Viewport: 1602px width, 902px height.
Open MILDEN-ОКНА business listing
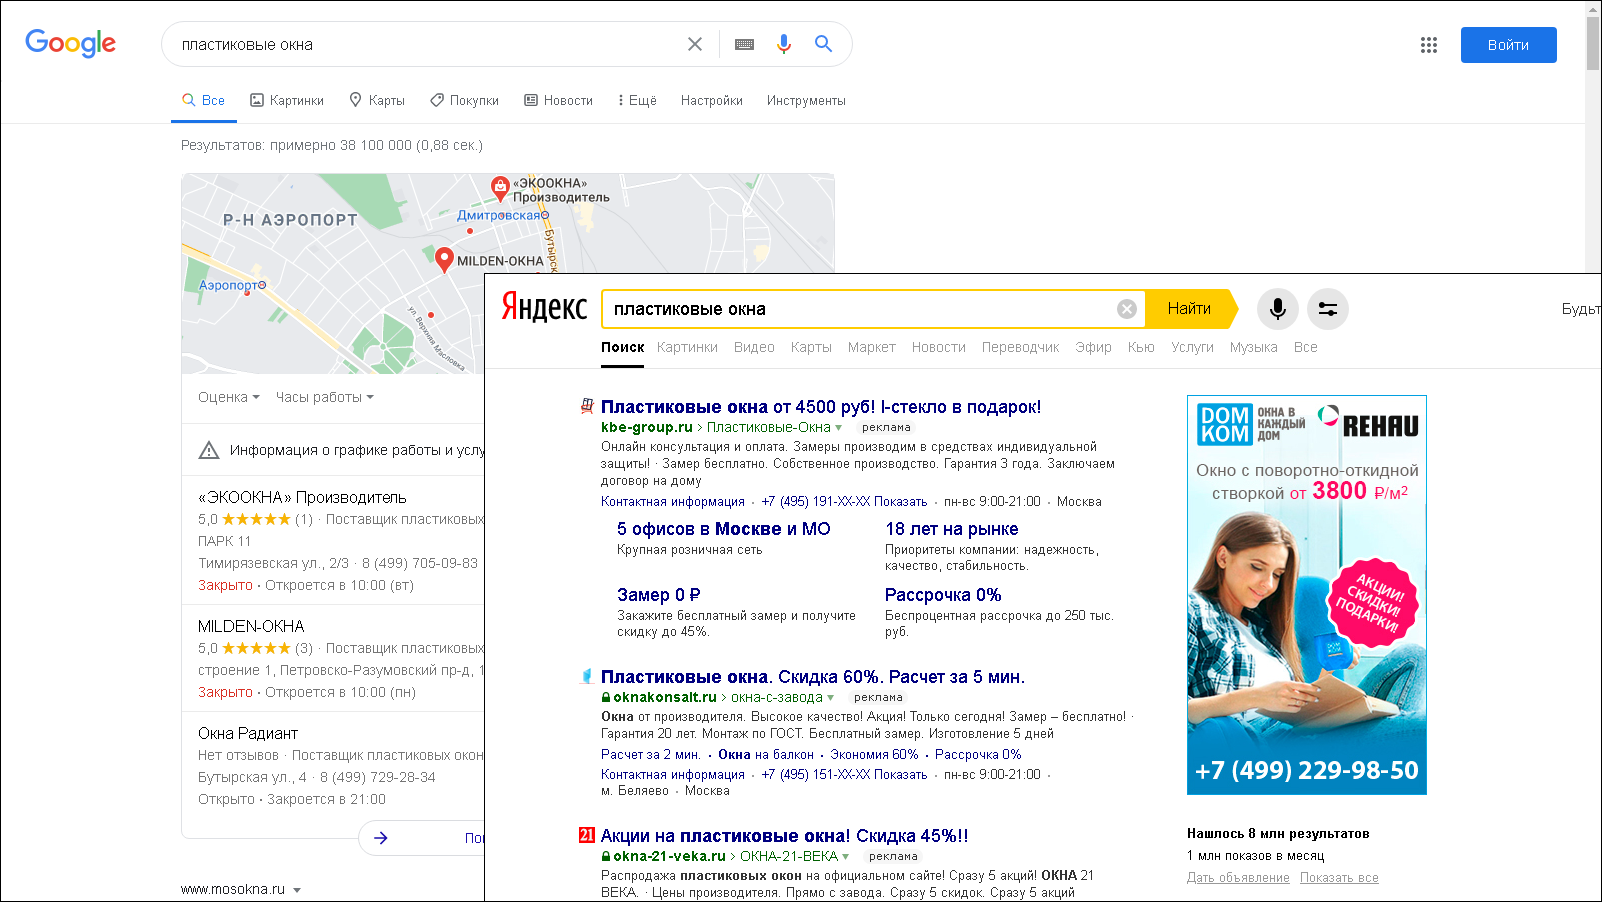point(251,626)
